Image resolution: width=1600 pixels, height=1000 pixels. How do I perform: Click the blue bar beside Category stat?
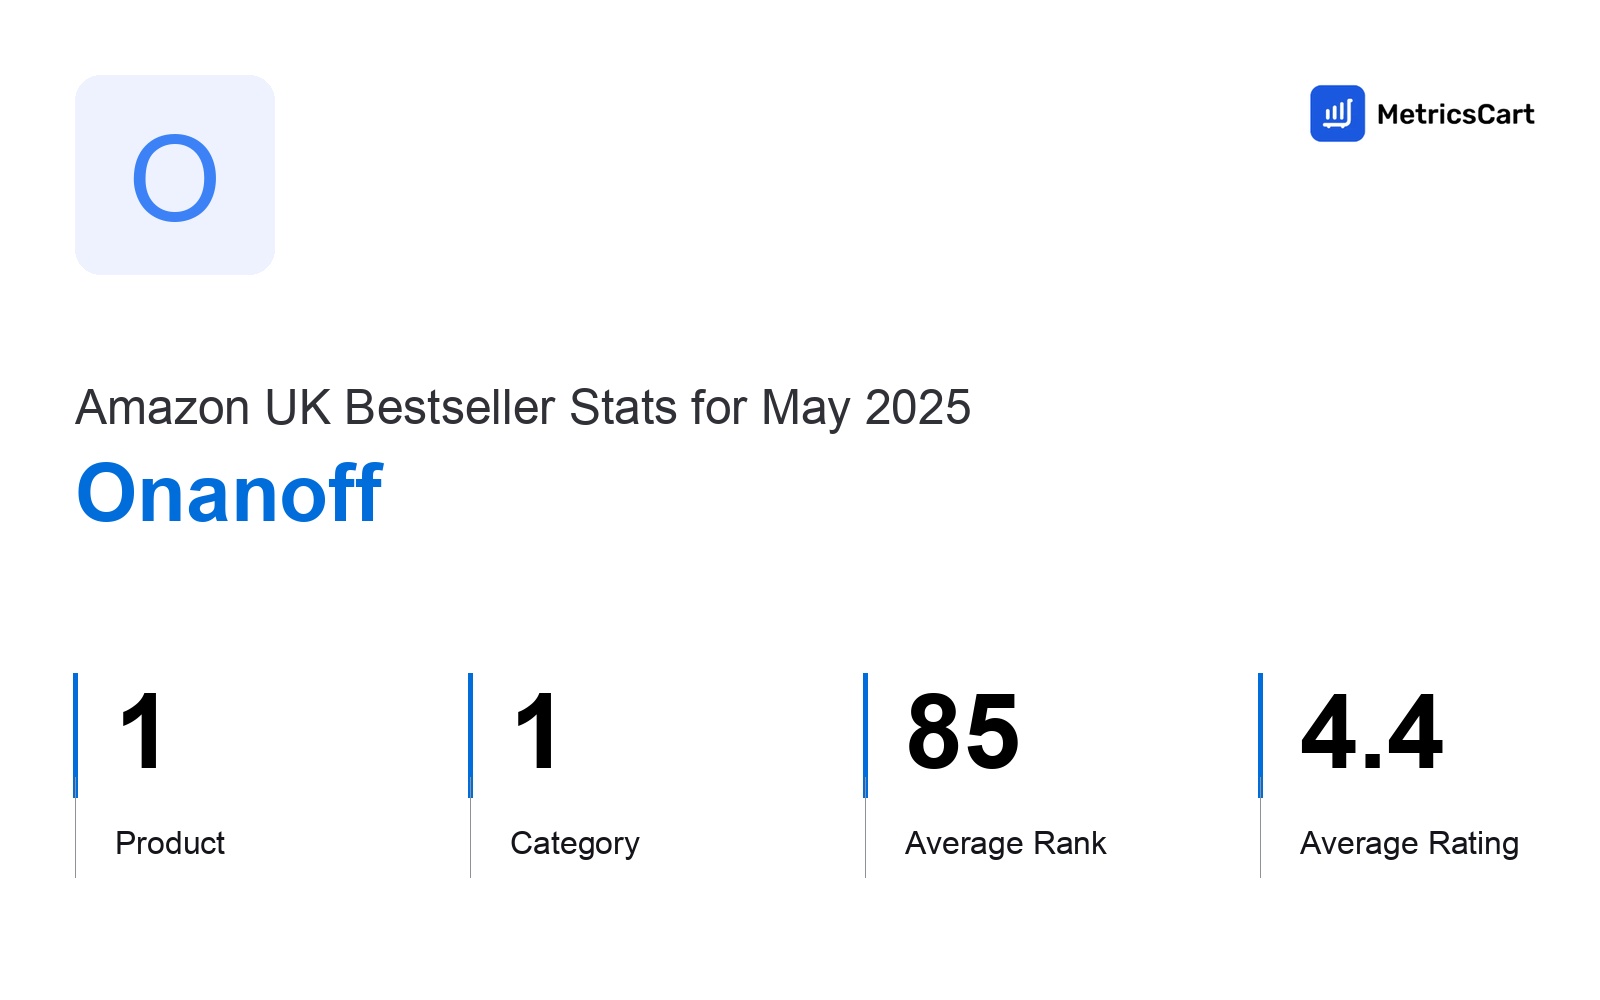click(x=470, y=735)
